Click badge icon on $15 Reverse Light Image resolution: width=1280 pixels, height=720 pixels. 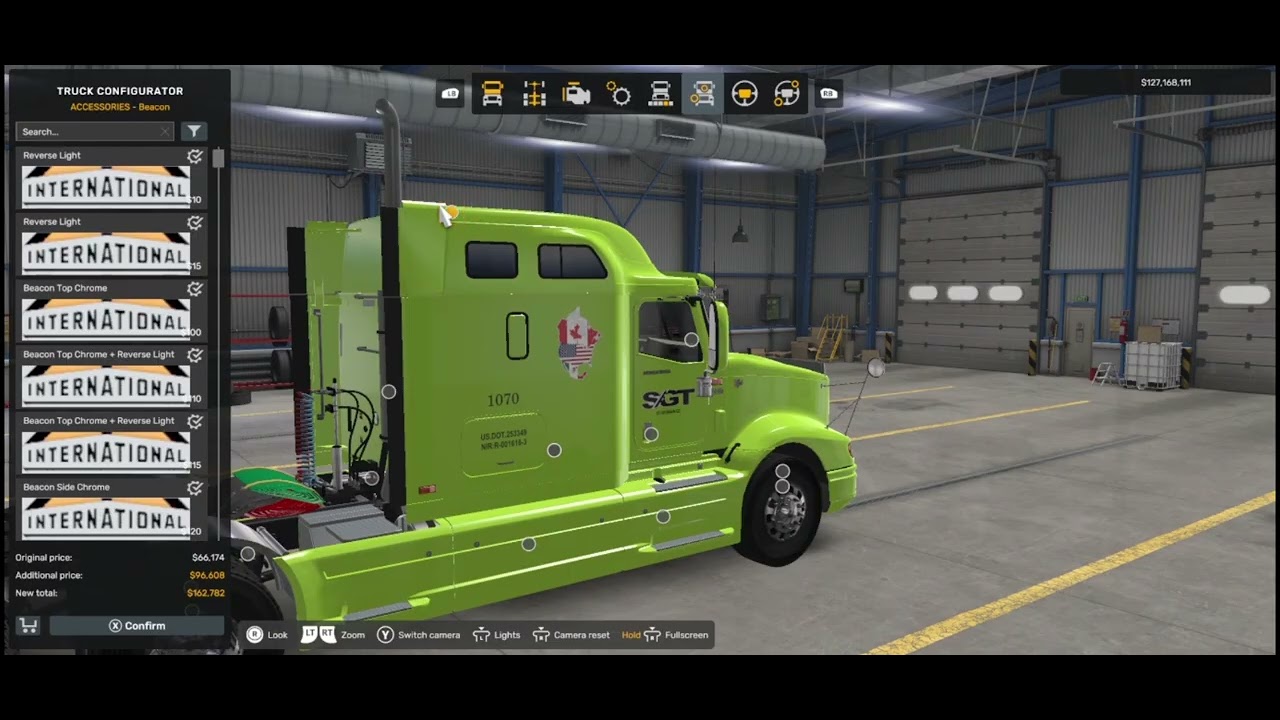(x=195, y=223)
